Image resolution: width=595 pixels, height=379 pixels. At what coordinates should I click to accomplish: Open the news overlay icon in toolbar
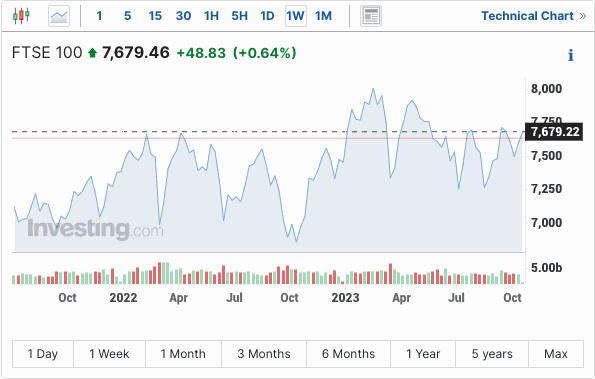pyautogui.click(x=371, y=16)
